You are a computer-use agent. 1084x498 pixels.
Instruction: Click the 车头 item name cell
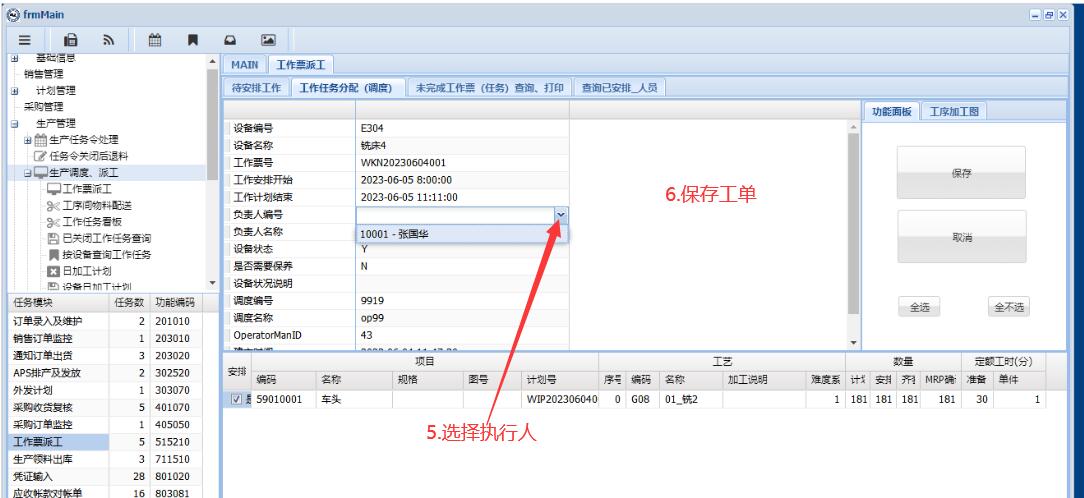pos(355,399)
